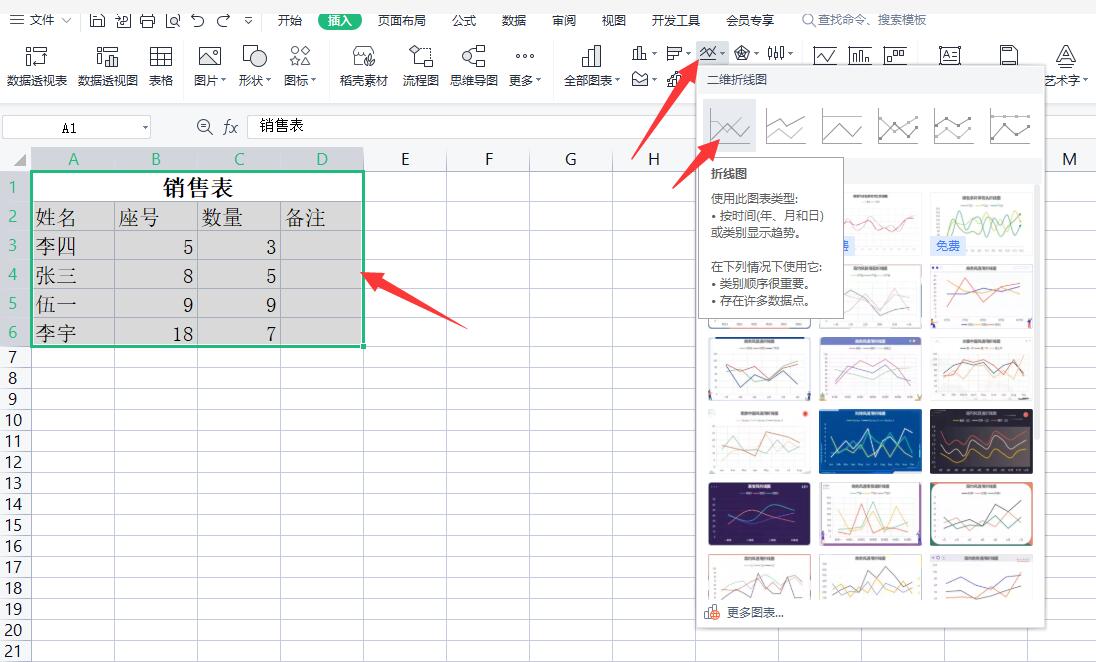Click the Save icon in quick access bar
The width and height of the screenshot is (1096, 662).
click(98, 21)
